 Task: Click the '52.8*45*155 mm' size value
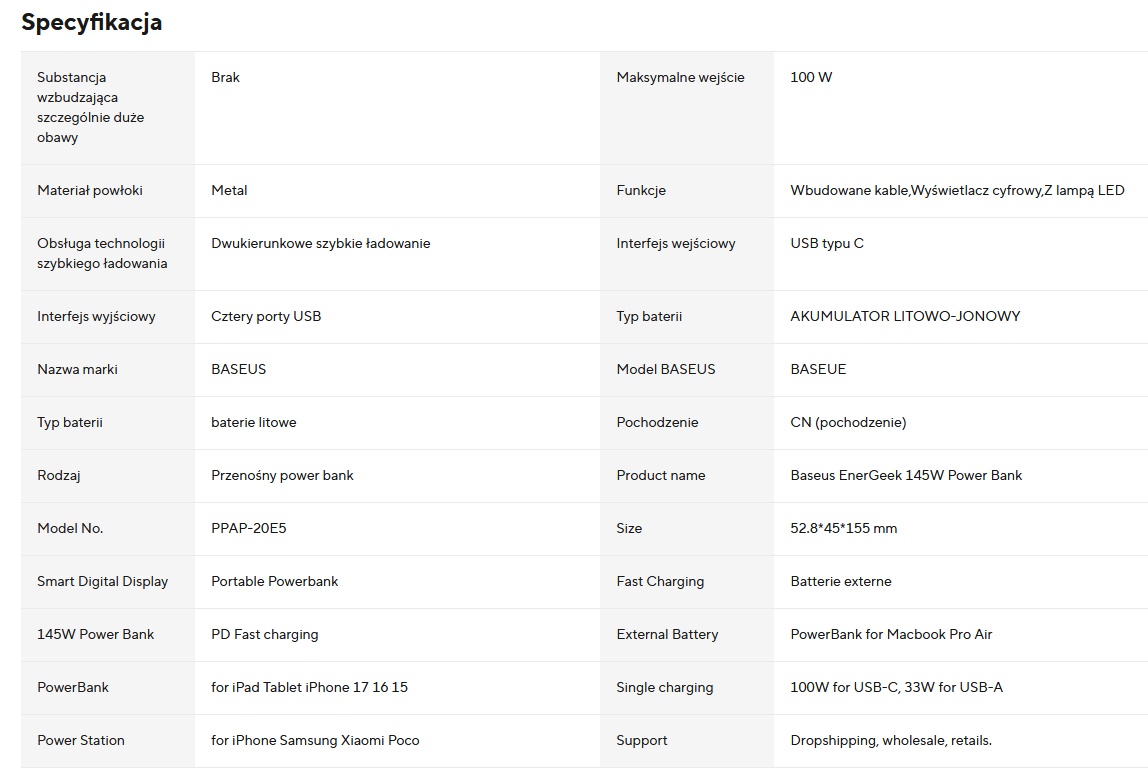[843, 528]
